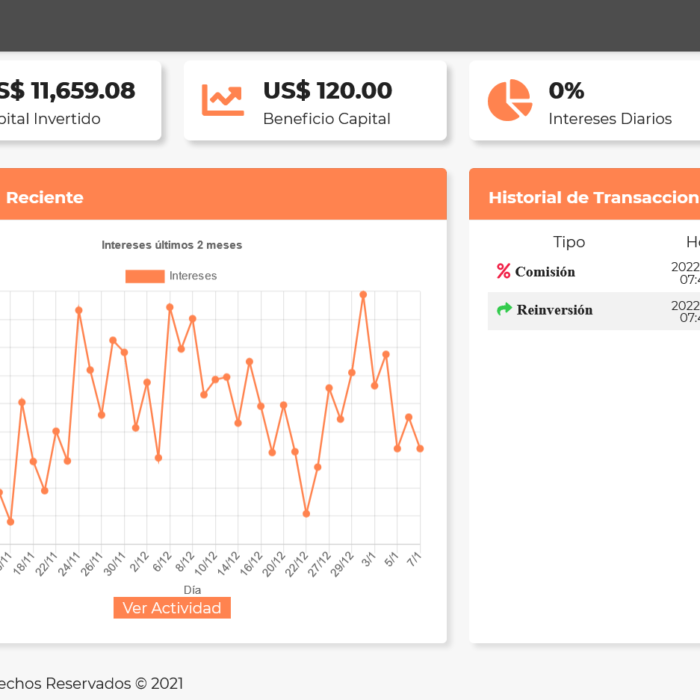Screen dimensions: 700x700
Task: Click the chart data point at 24/11
Action: [x=79, y=310]
